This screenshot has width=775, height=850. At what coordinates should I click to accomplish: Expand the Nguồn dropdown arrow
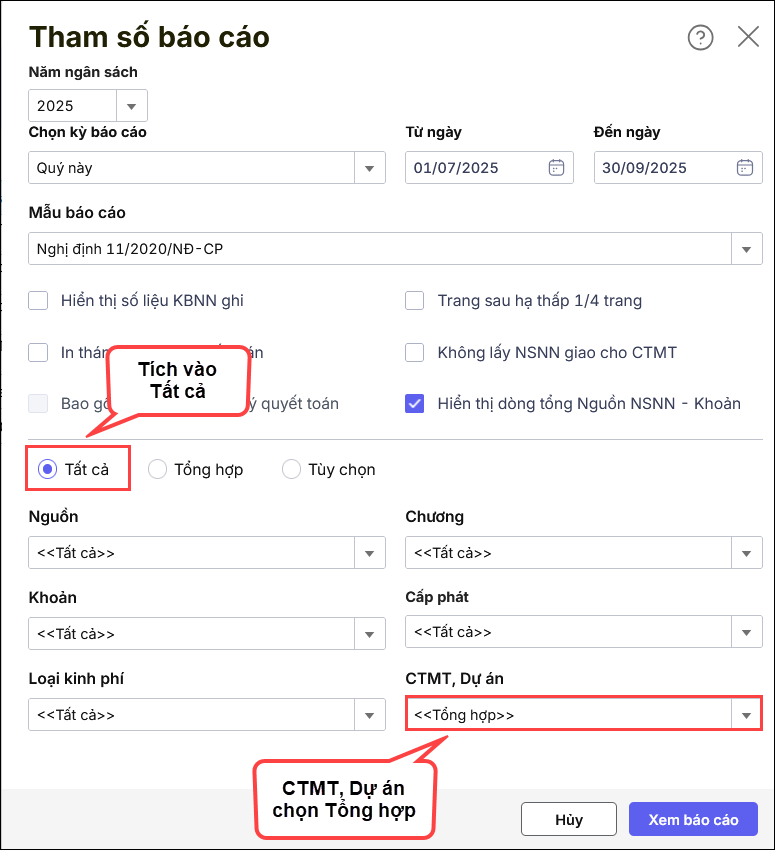click(370, 553)
